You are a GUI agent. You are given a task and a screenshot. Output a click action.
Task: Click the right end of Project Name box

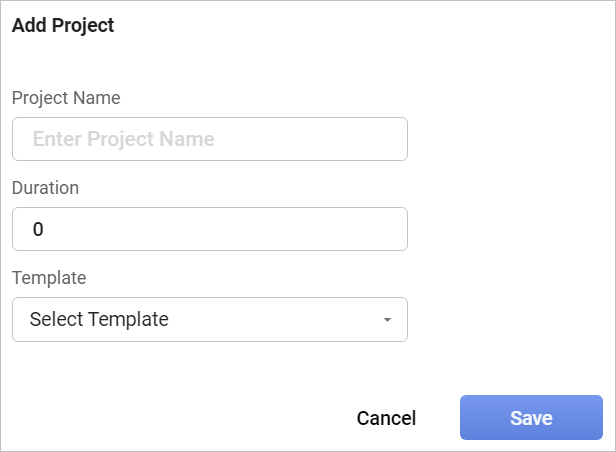(x=390, y=139)
